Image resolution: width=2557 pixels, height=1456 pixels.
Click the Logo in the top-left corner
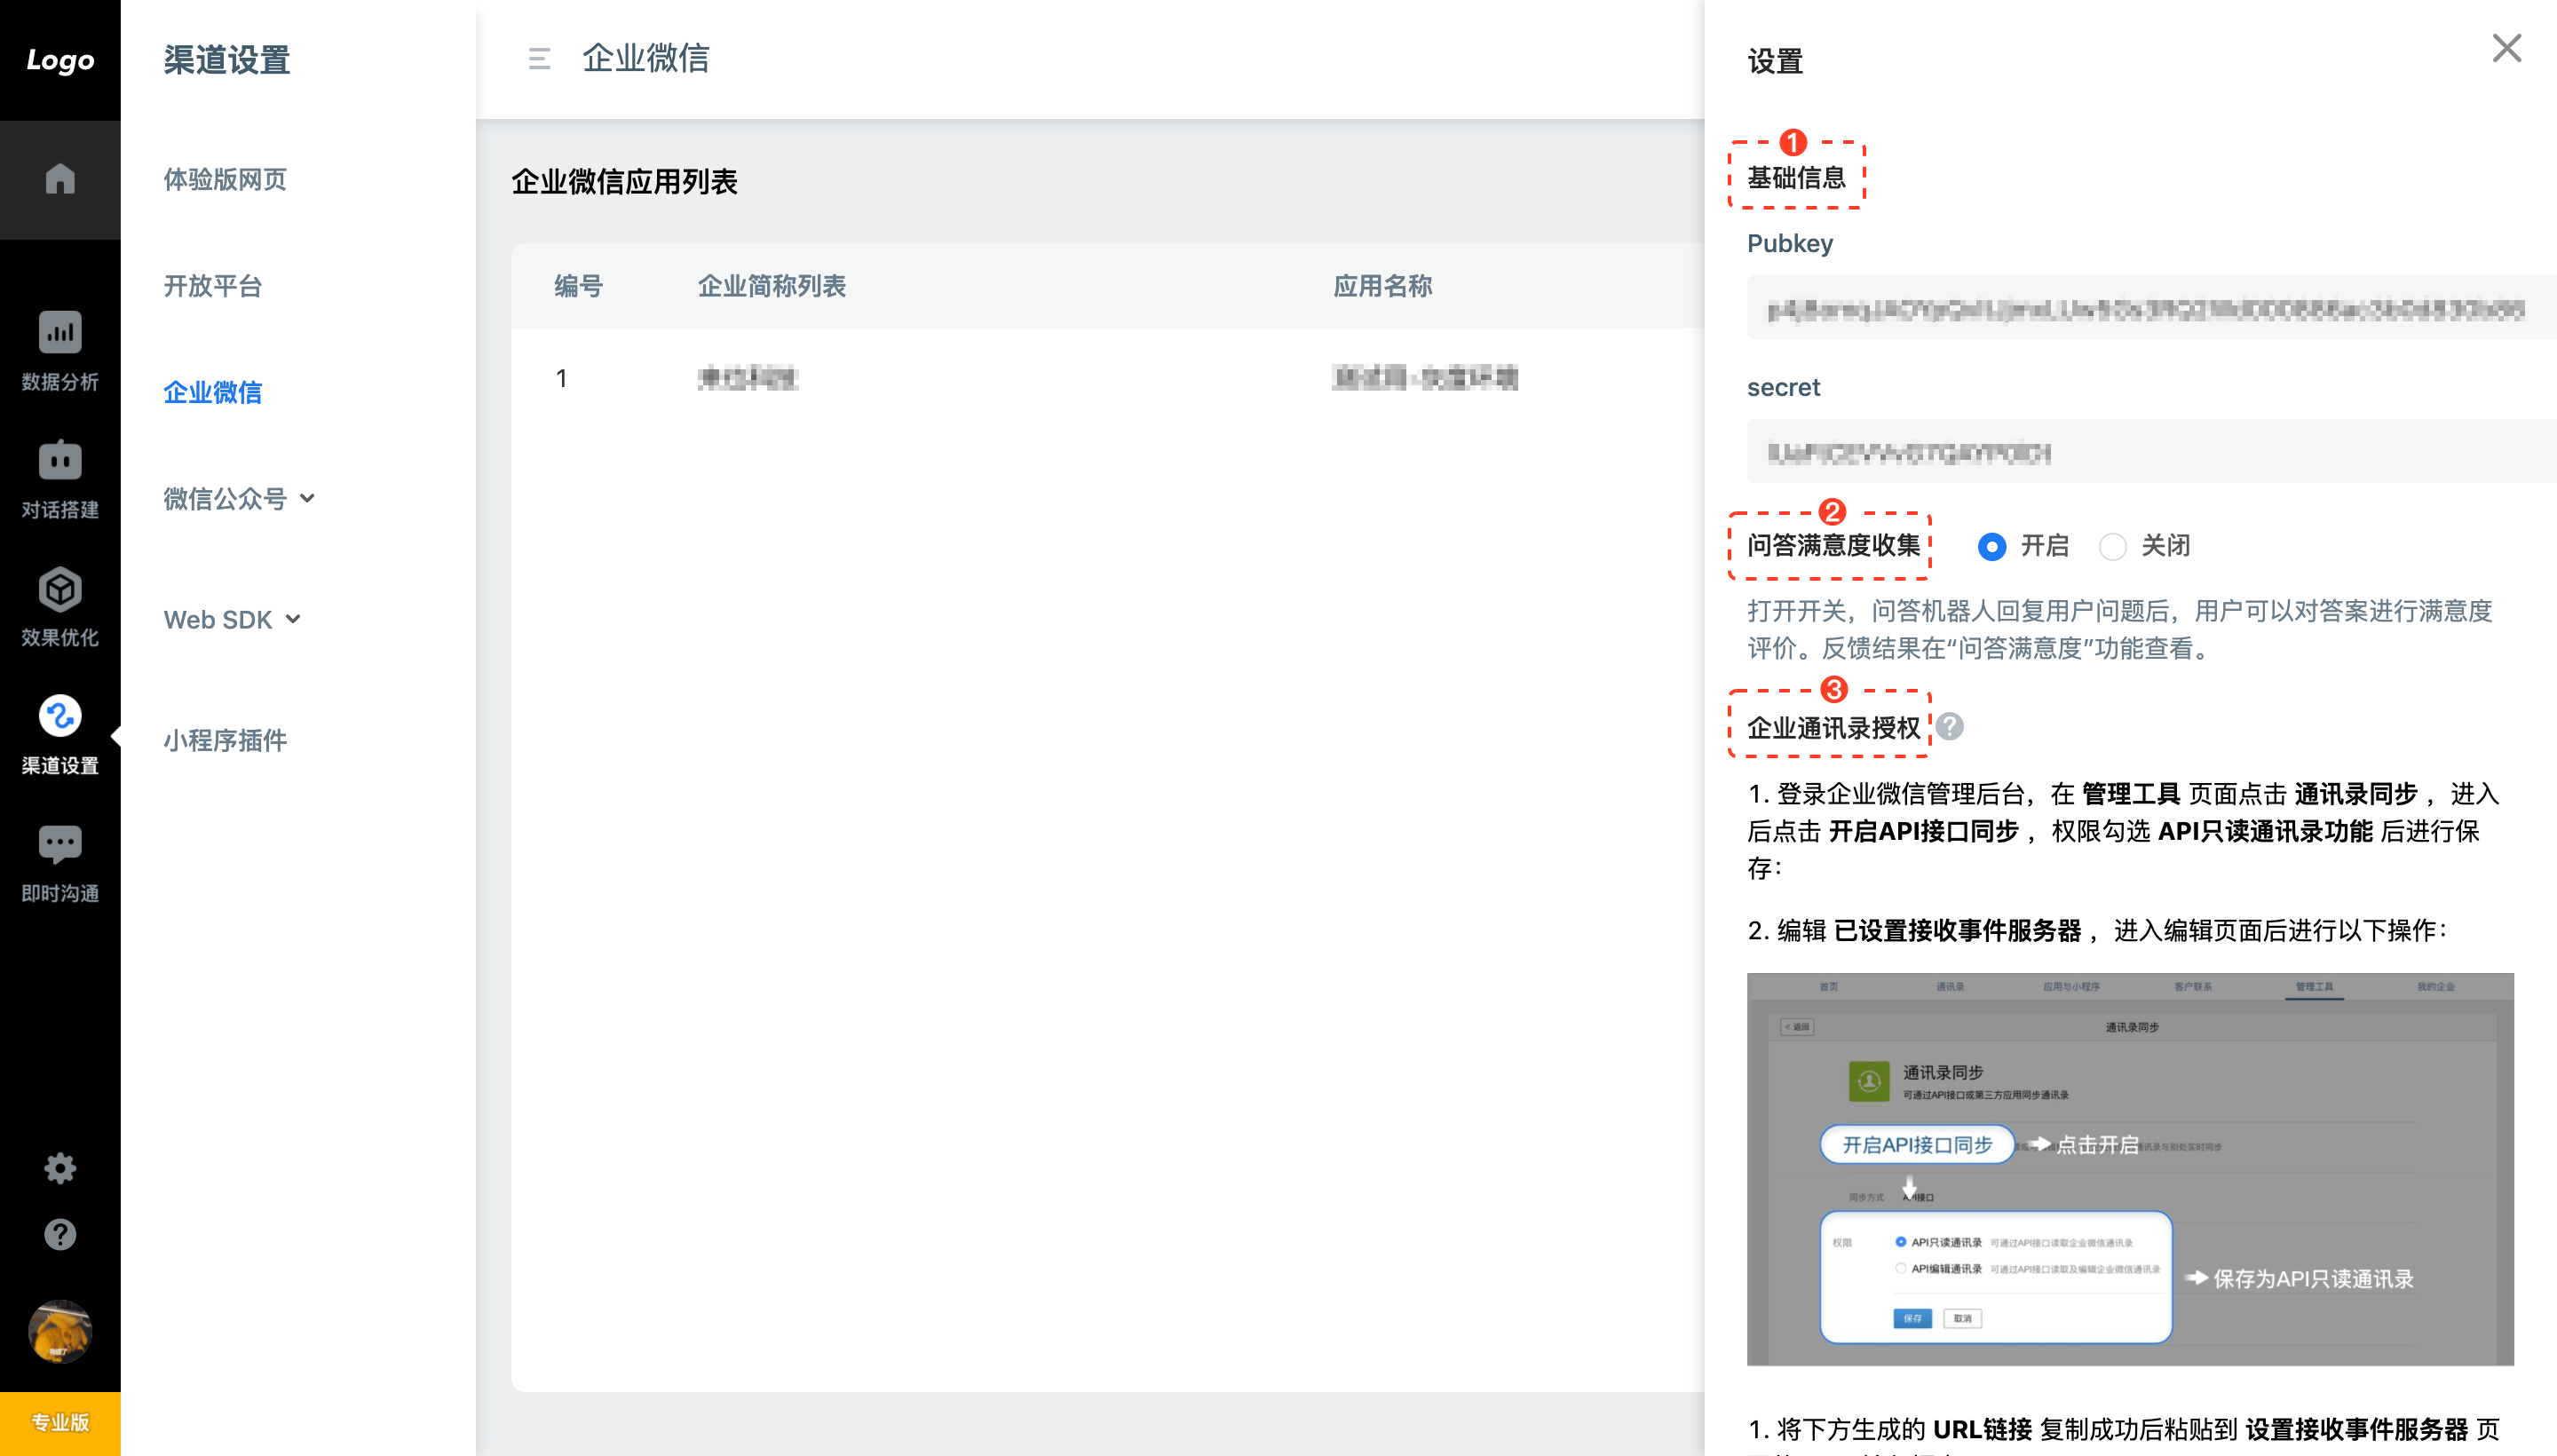(60, 60)
